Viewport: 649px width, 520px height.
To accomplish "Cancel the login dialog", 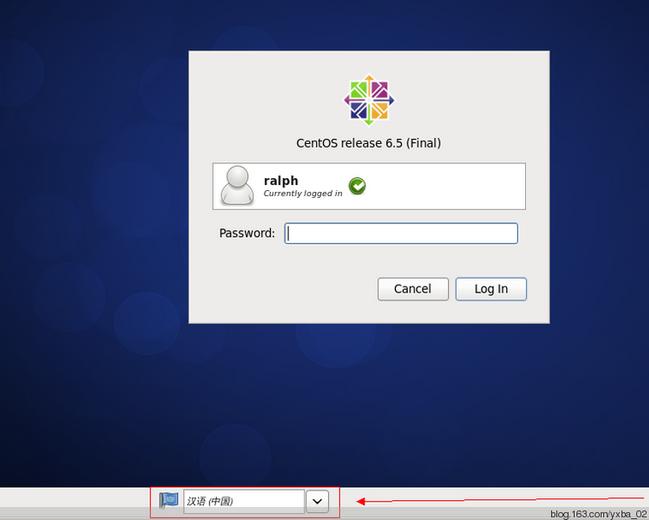I will [413, 289].
